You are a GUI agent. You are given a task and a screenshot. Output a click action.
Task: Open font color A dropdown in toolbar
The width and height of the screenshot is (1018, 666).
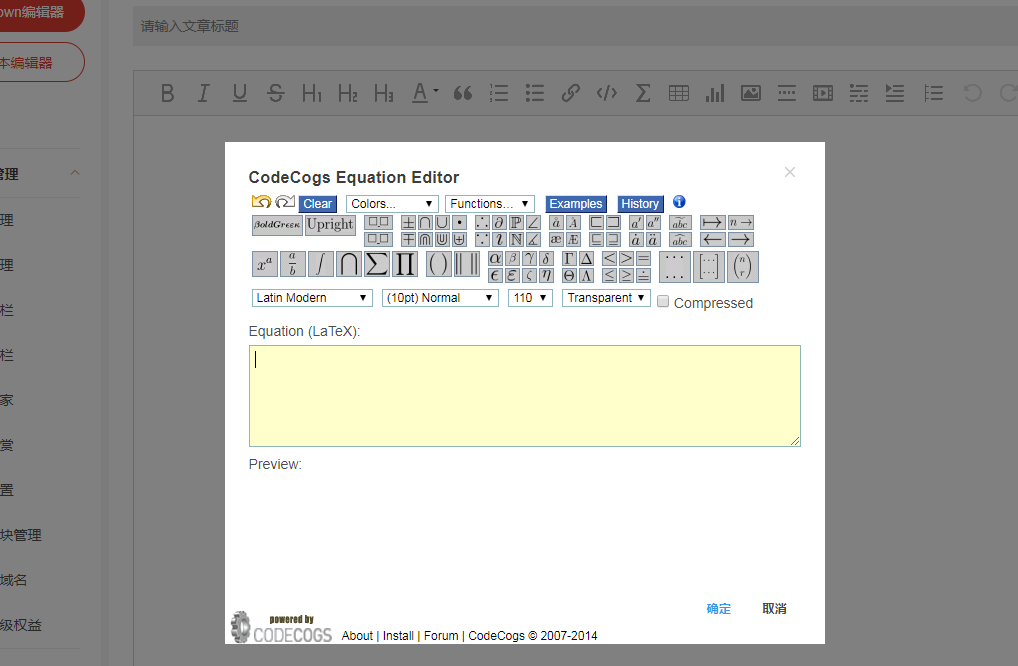[425, 93]
